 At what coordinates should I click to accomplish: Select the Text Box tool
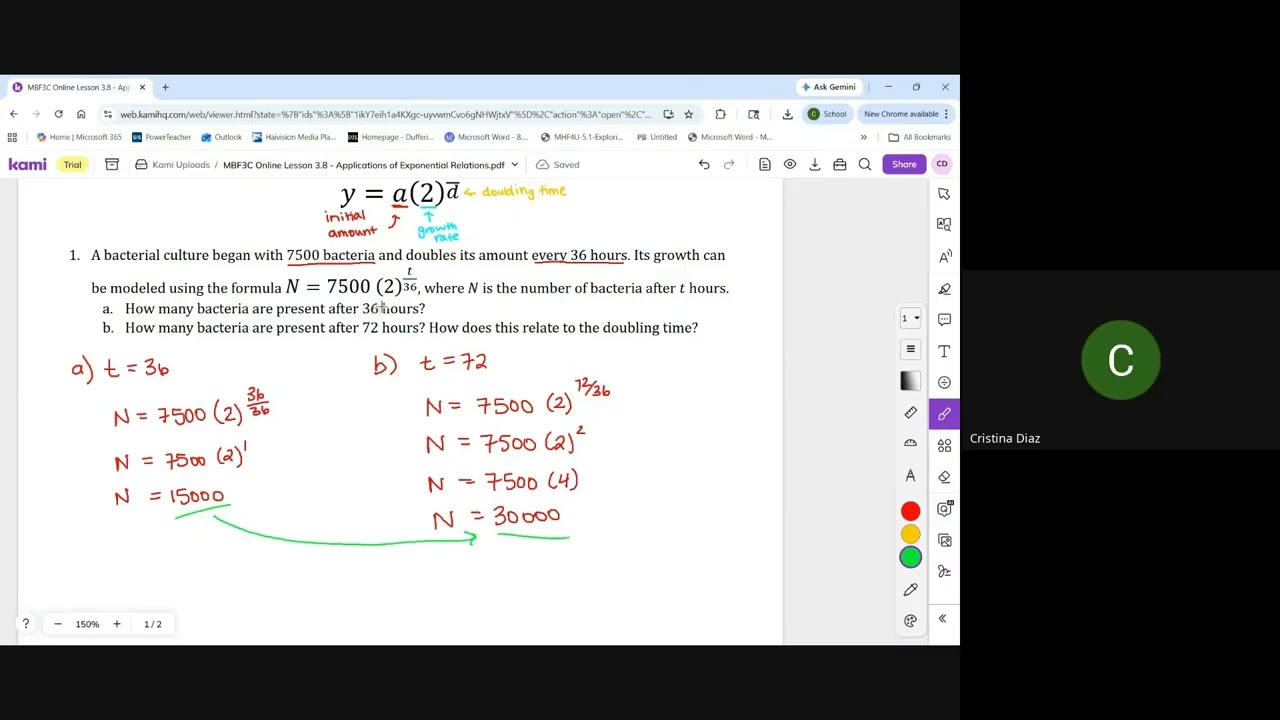944,351
